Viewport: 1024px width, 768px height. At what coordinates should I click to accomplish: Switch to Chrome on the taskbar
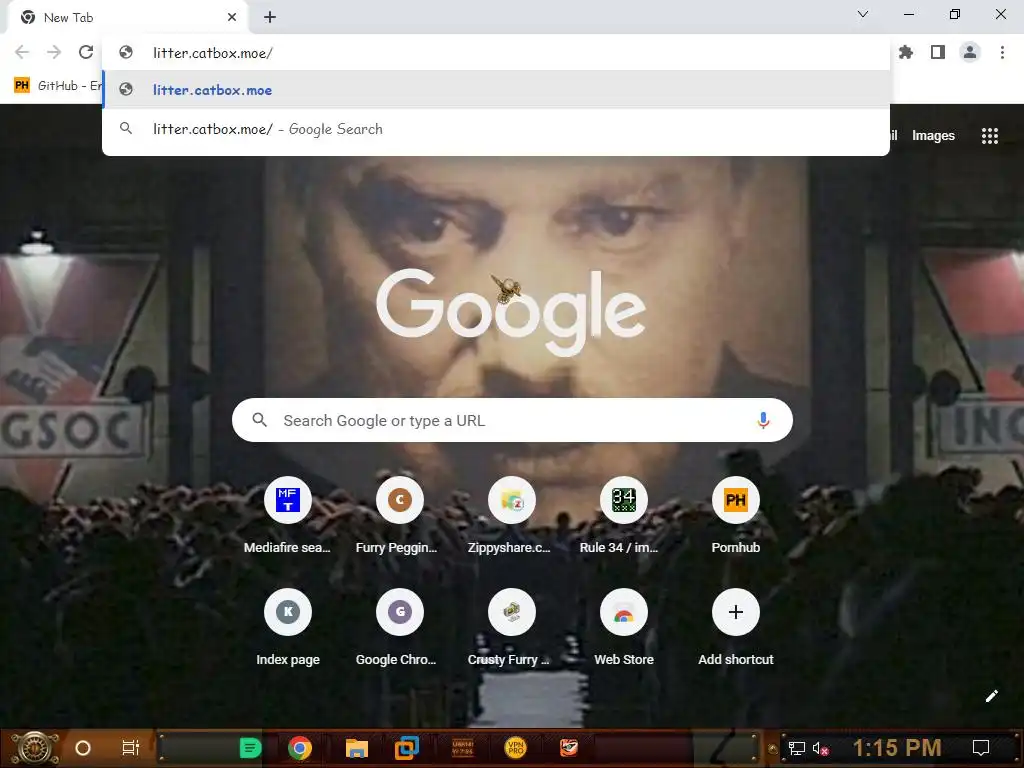coord(300,748)
